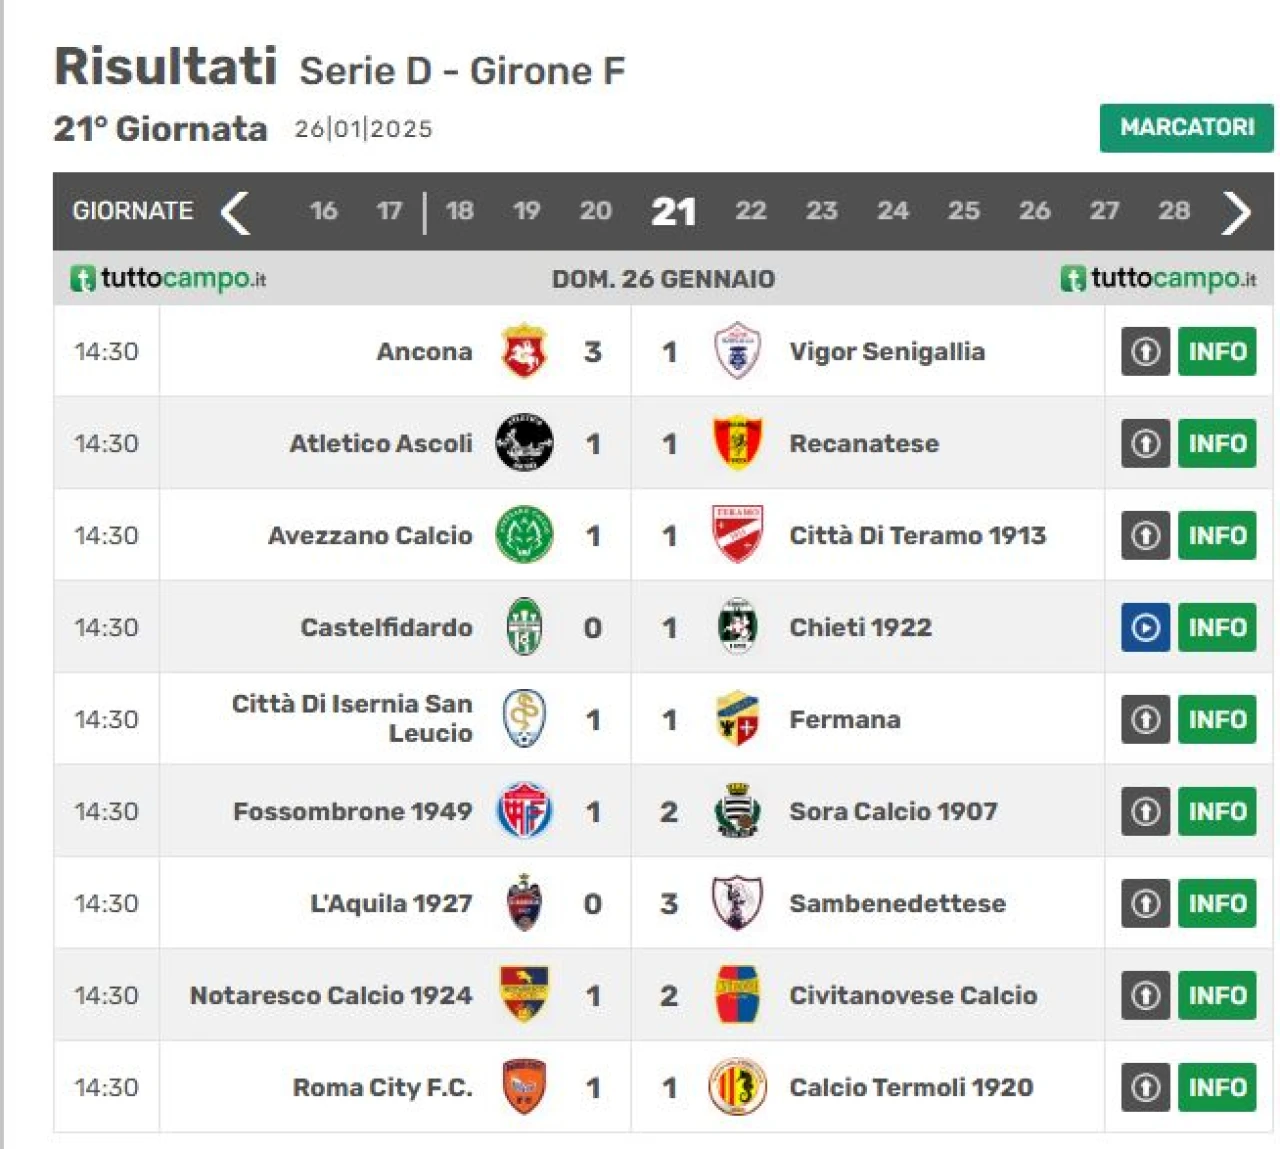Switch to giornata 20

(x=595, y=211)
